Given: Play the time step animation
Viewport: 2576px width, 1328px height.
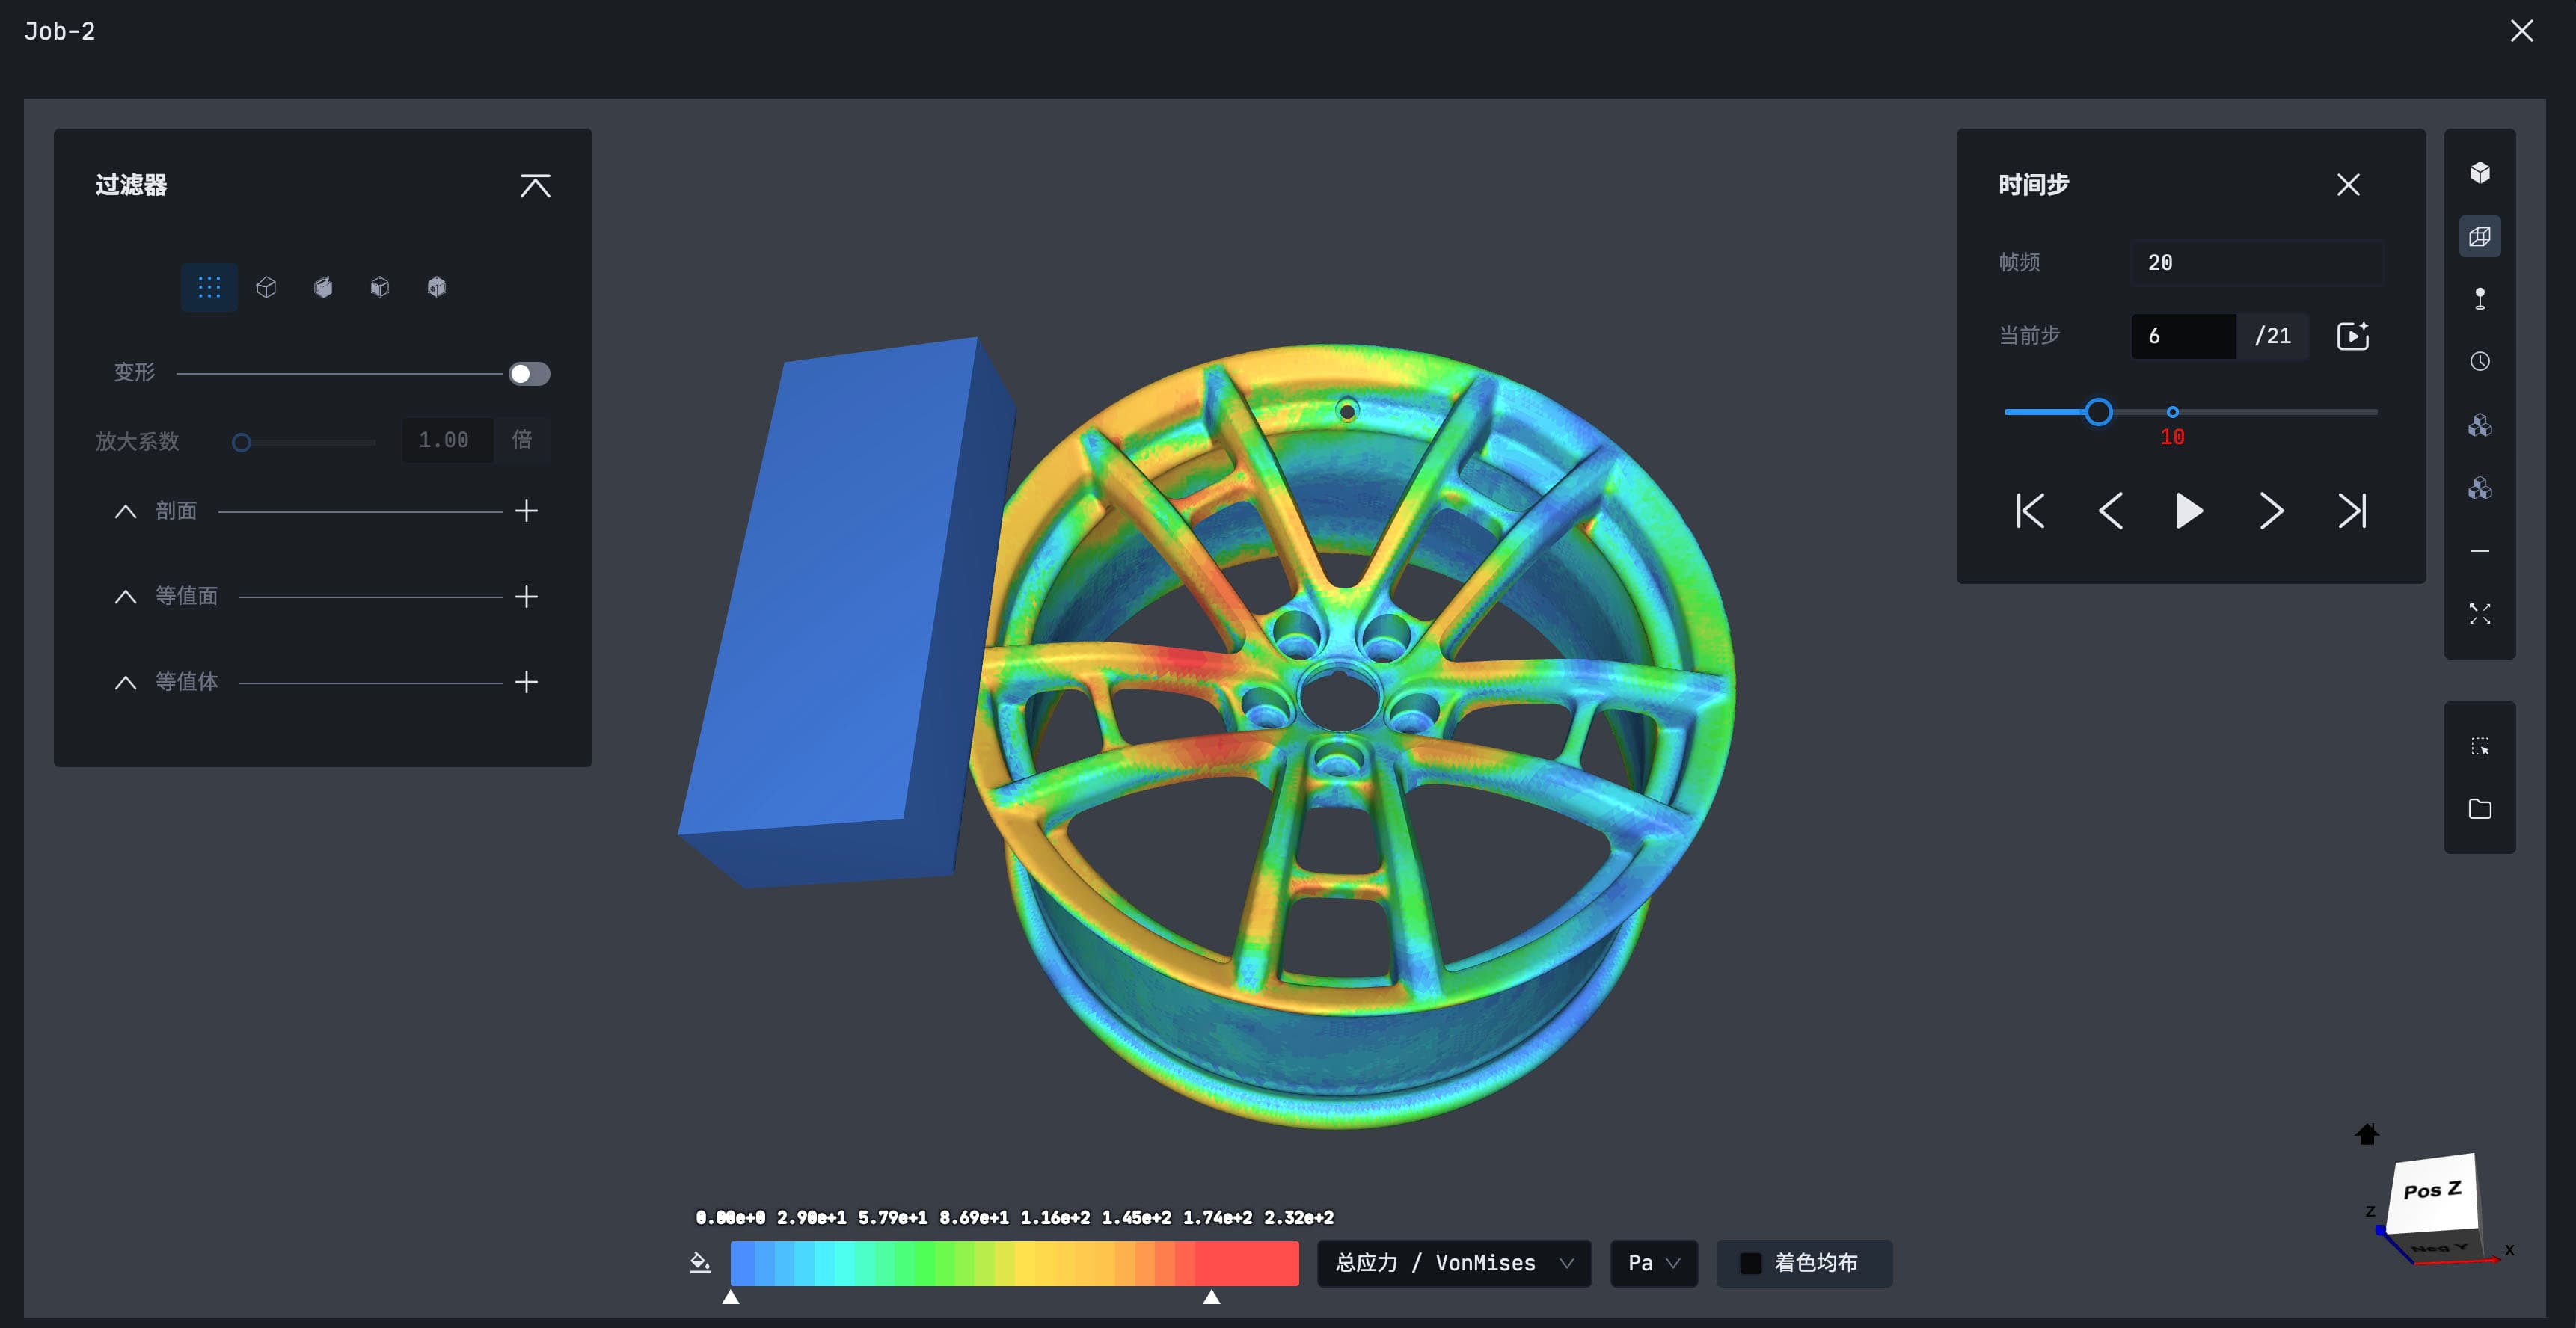Looking at the screenshot, I should 2189,511.
